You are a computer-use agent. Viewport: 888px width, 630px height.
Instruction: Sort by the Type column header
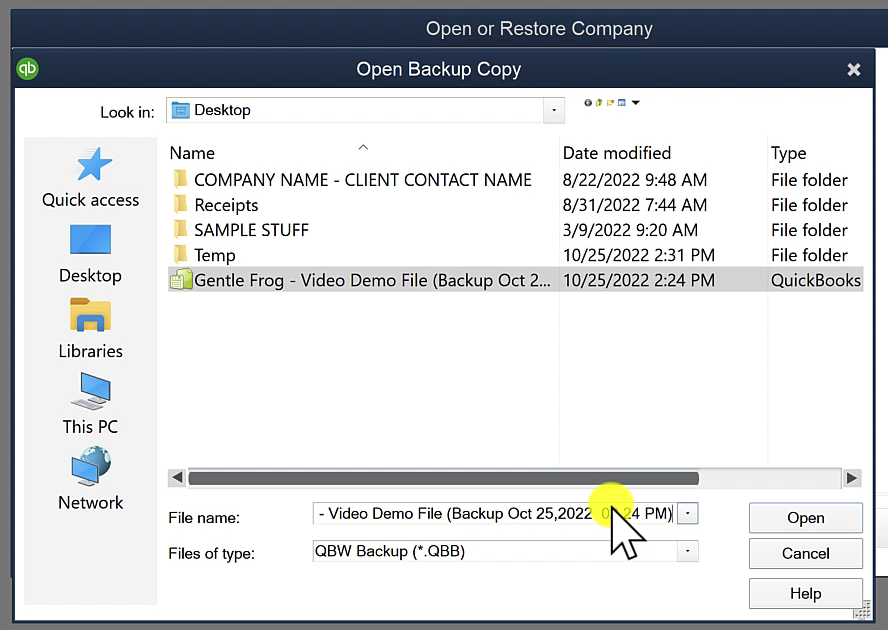click(788, 153)
